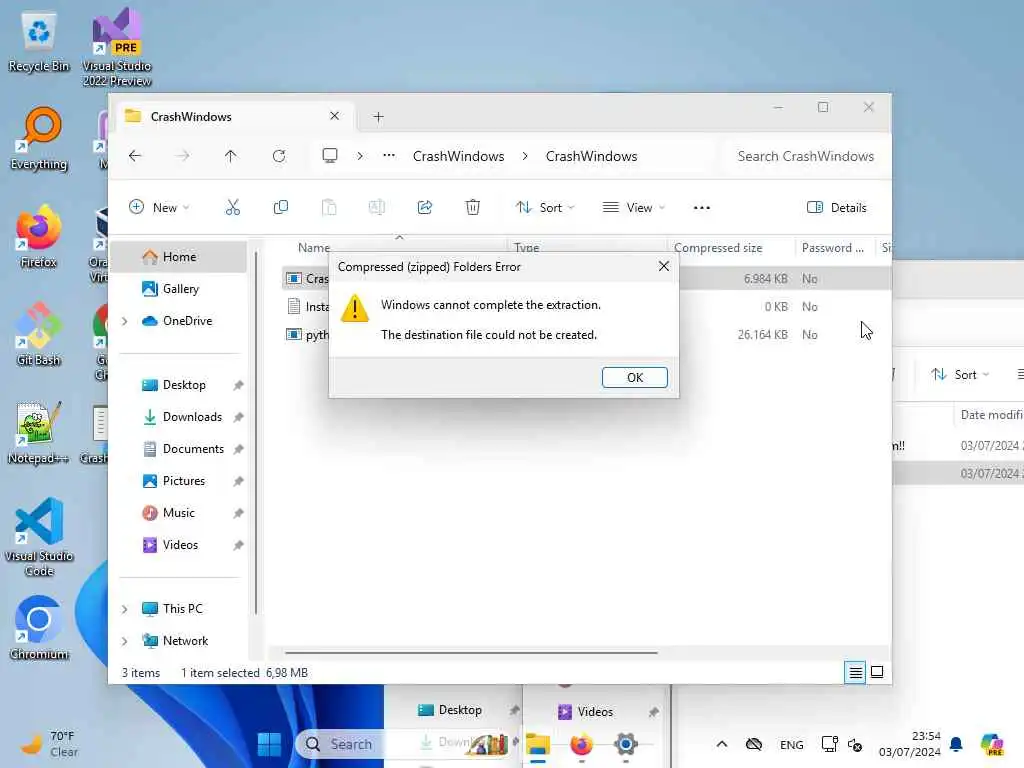
Task: Expand the Network tree node
Action: (125, 641)
